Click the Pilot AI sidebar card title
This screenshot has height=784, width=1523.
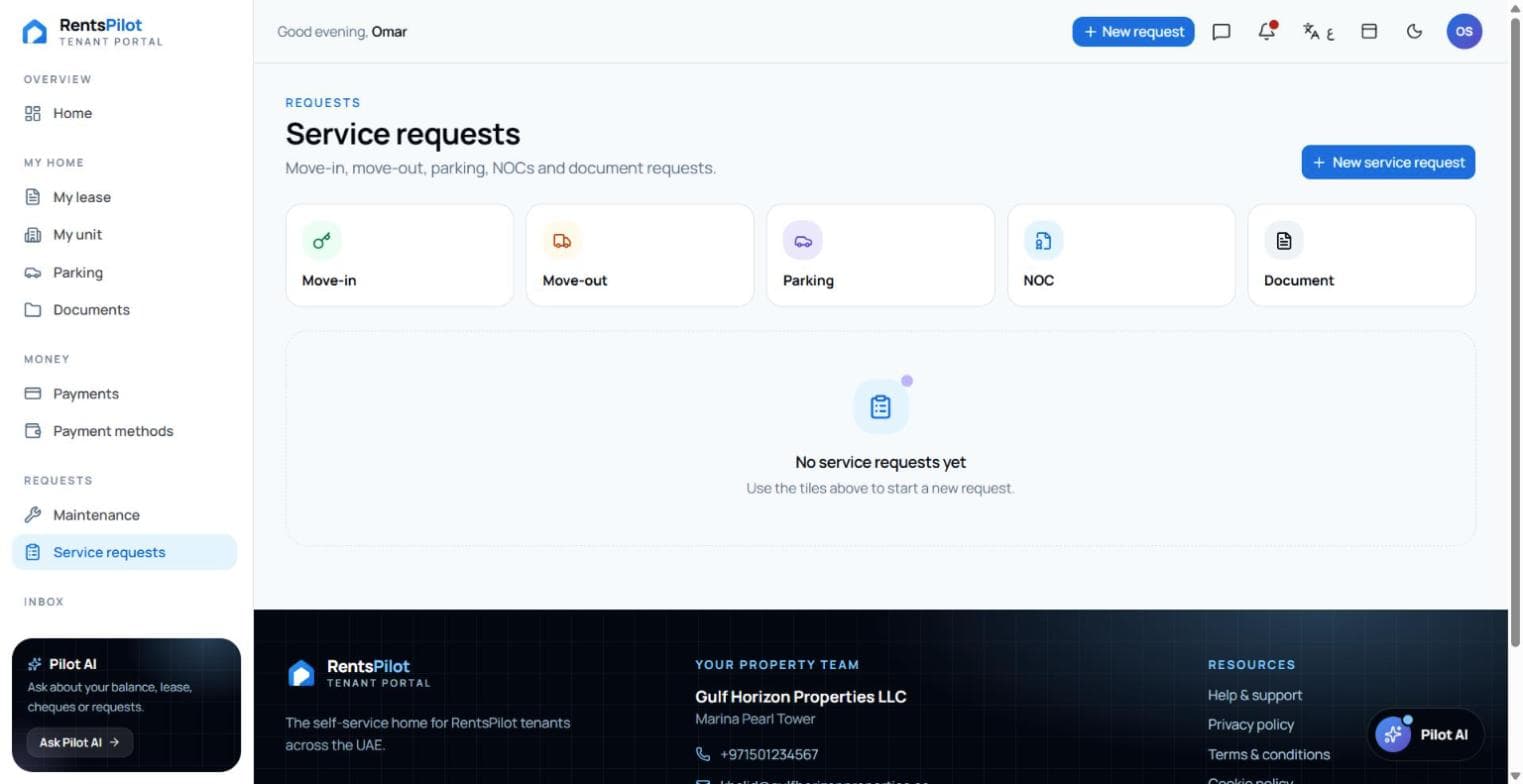pos(72,664)
